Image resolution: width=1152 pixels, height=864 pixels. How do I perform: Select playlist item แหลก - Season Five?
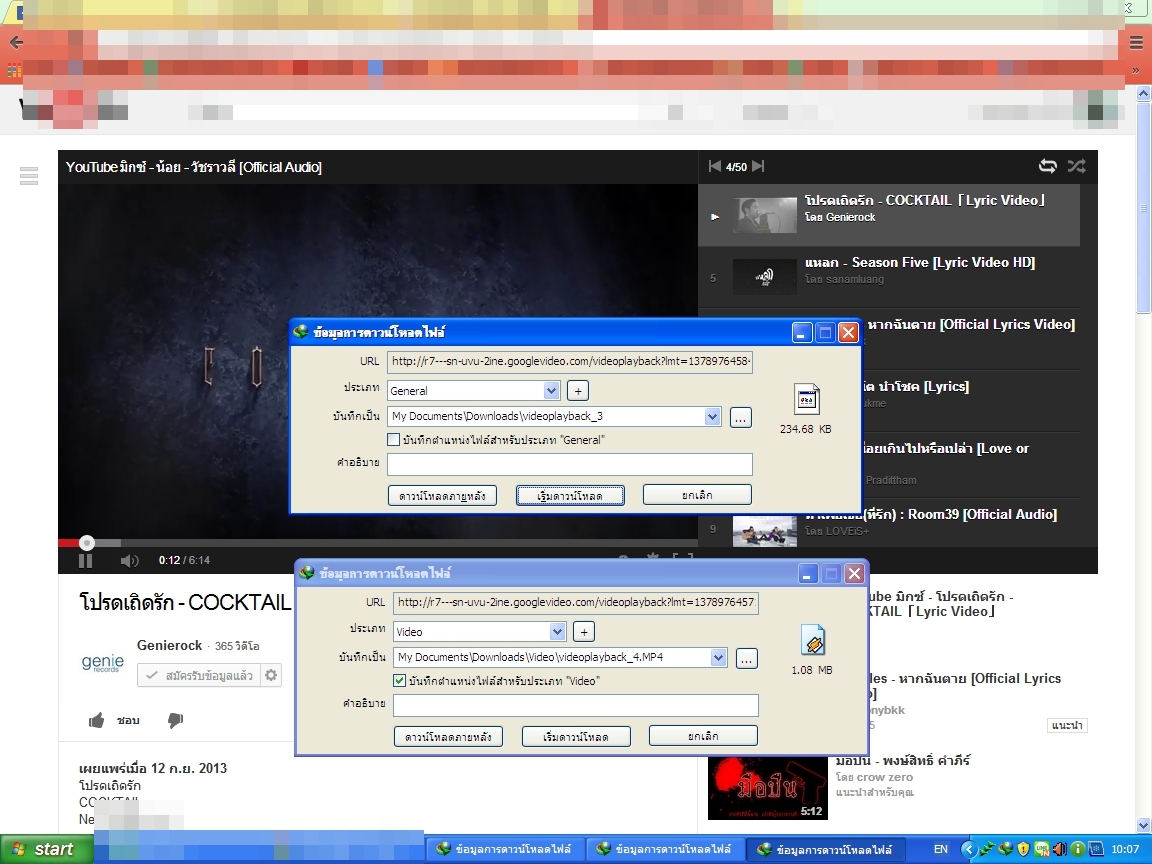click(889, 277)
